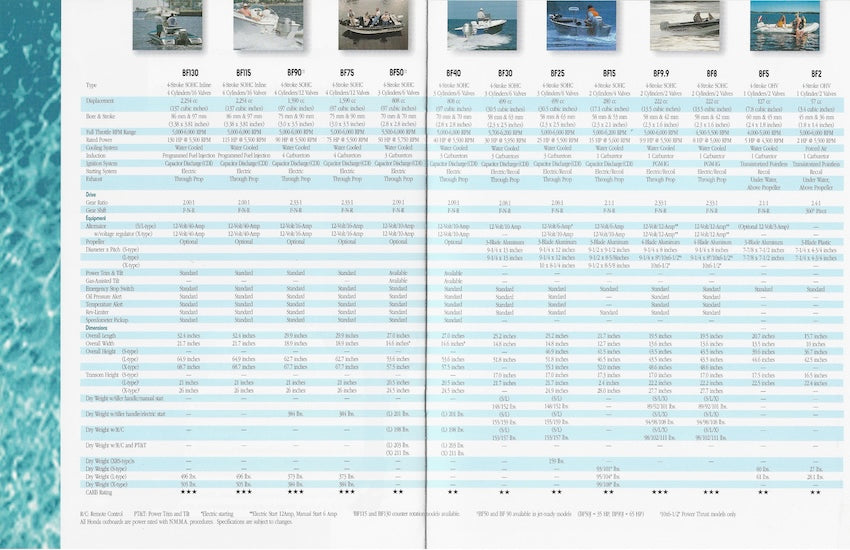850x550 pixels.
Task: Open the docked boat photo above BF130
Action: point(168,25)
